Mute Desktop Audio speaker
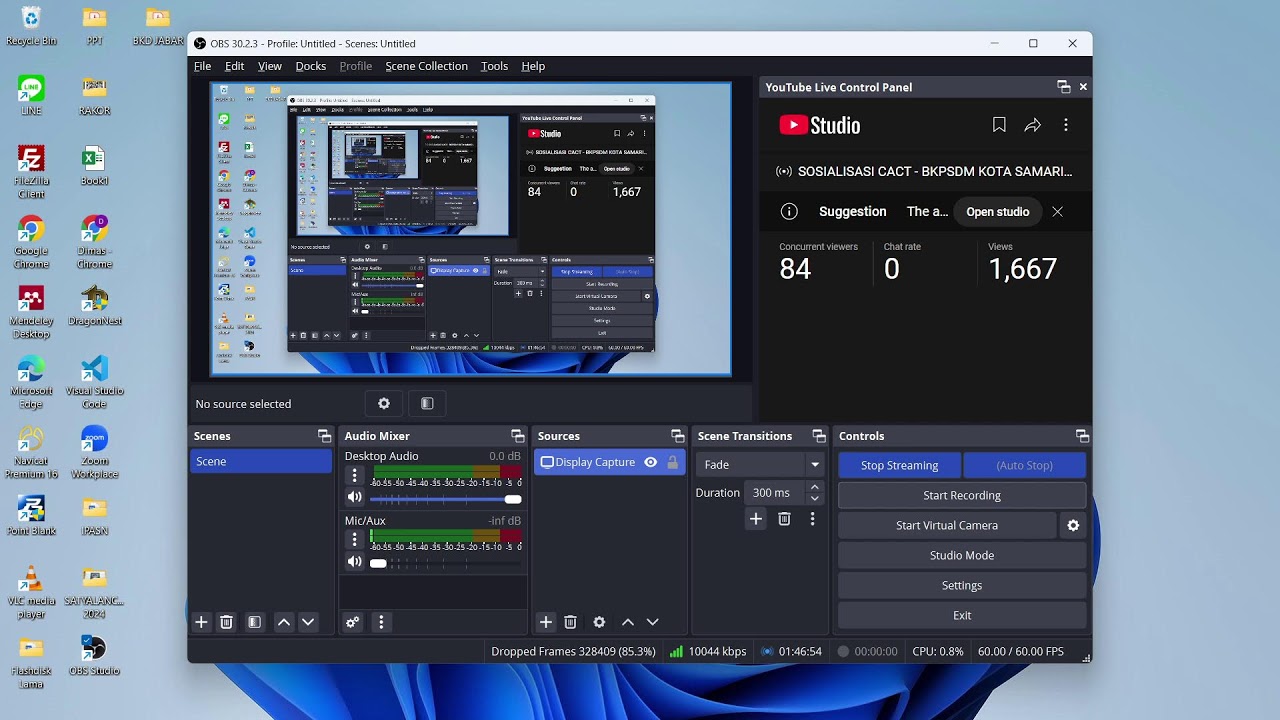The width and height of the screenshot is (1280, 720). pos(354,498)
